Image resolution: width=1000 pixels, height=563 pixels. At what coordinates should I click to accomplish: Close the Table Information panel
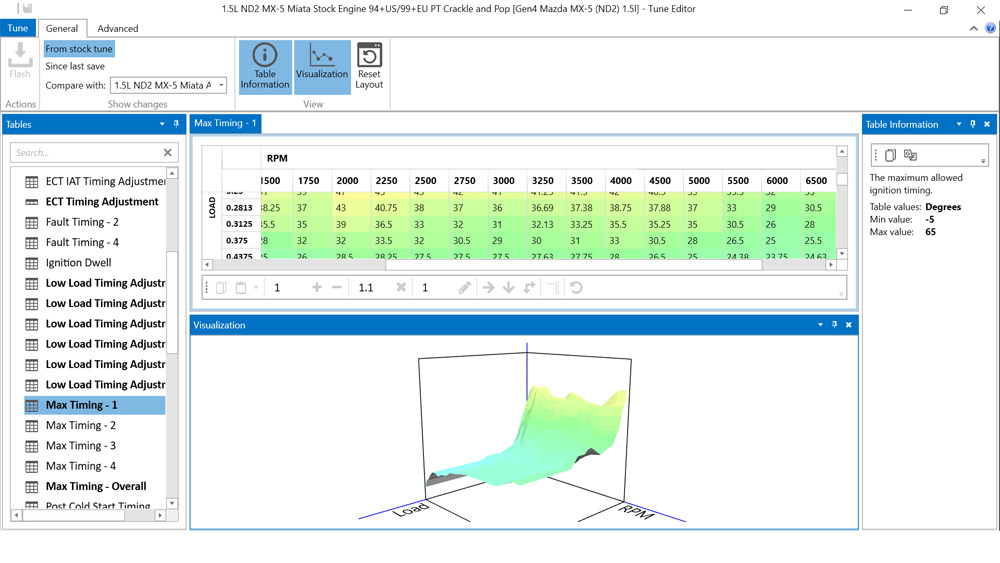coord(987,124)
